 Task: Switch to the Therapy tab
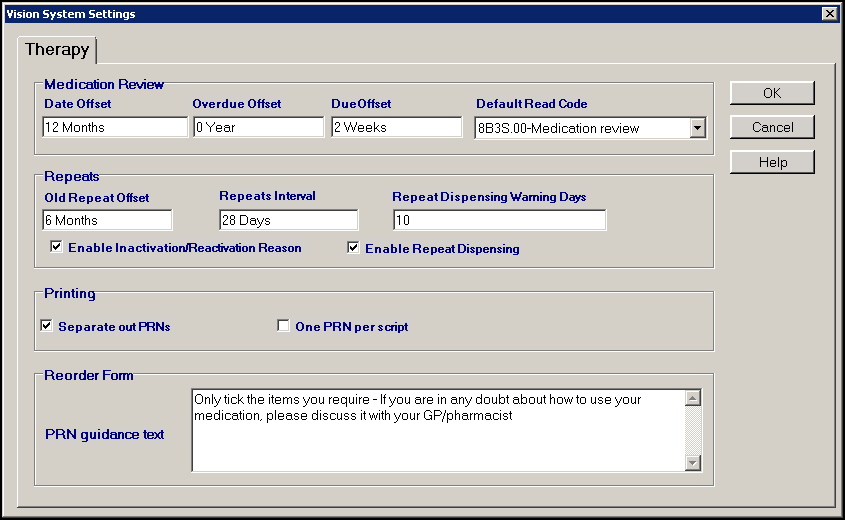click(x=57, y=49)
